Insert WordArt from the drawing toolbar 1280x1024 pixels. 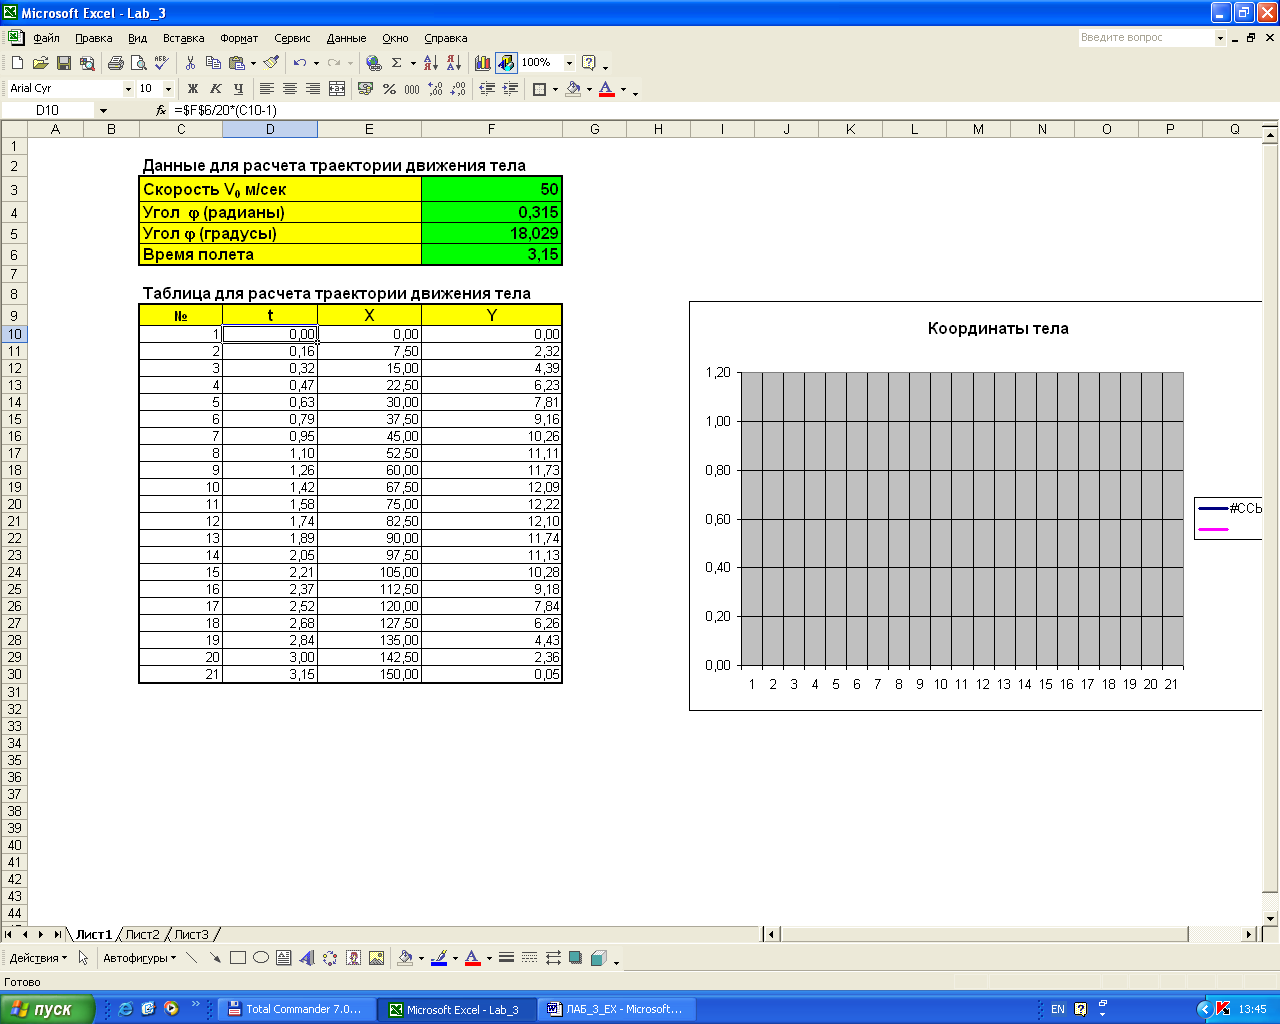pyautogui.click(x=307, y=958)
